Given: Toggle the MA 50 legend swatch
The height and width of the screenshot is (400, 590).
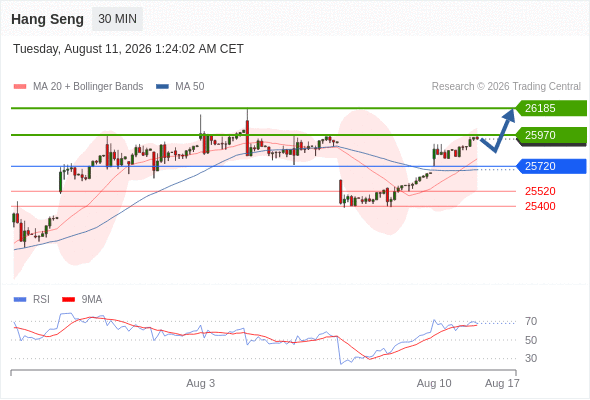Looking at the screenshot, I should tap(162, 87).
